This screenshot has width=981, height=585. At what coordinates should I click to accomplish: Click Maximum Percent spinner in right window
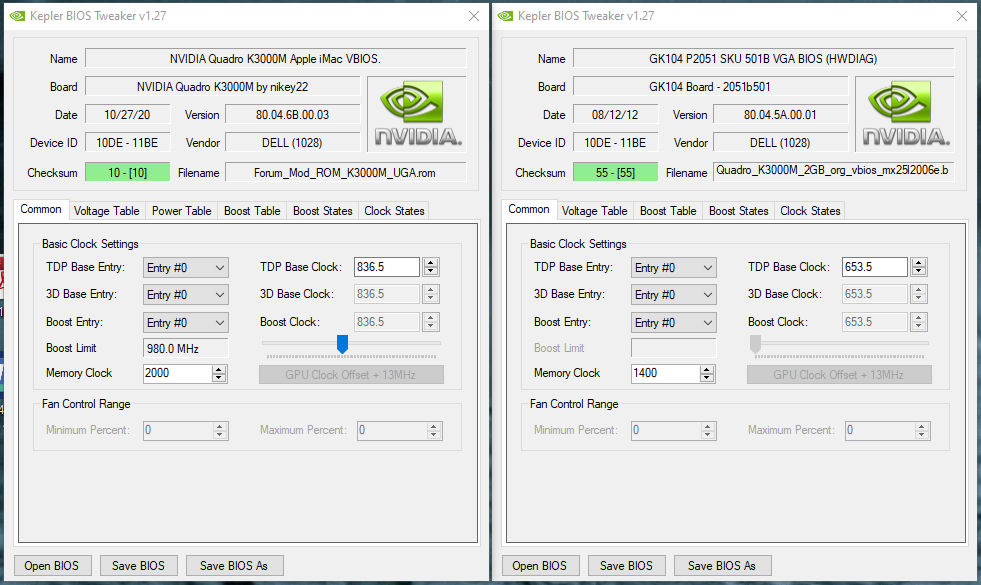(921, 430)
